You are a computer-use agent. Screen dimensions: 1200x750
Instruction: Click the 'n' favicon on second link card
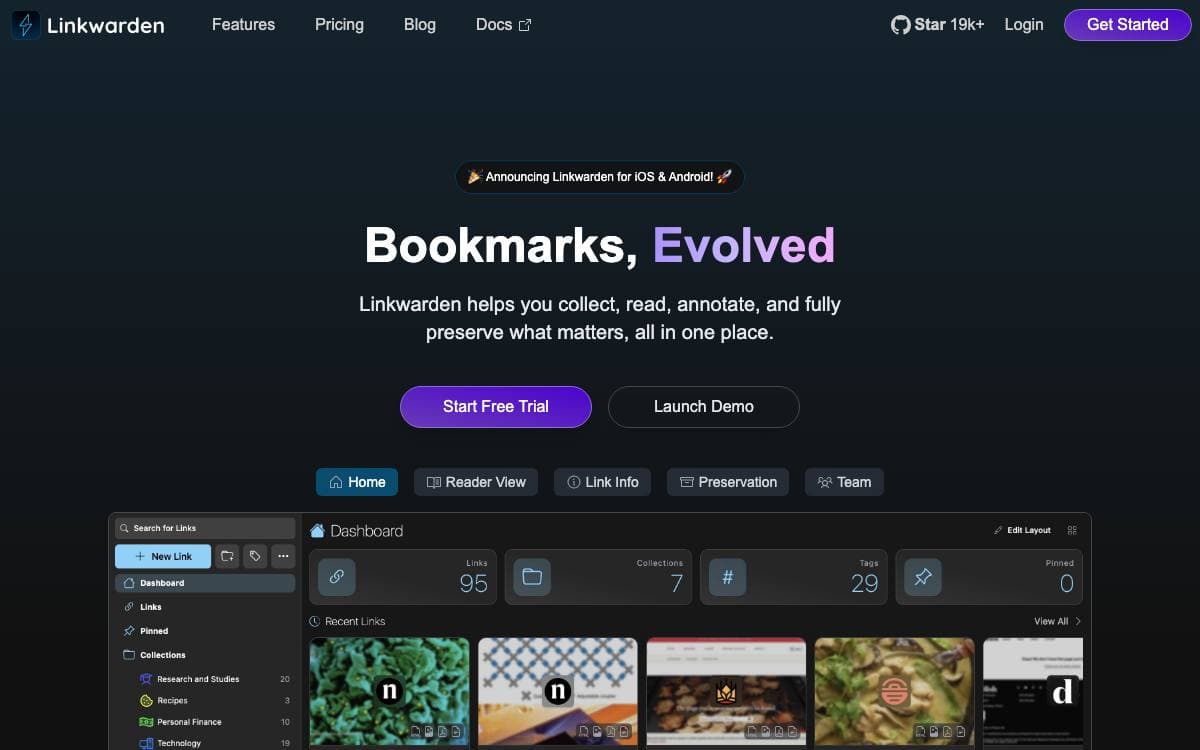(557, 691)
